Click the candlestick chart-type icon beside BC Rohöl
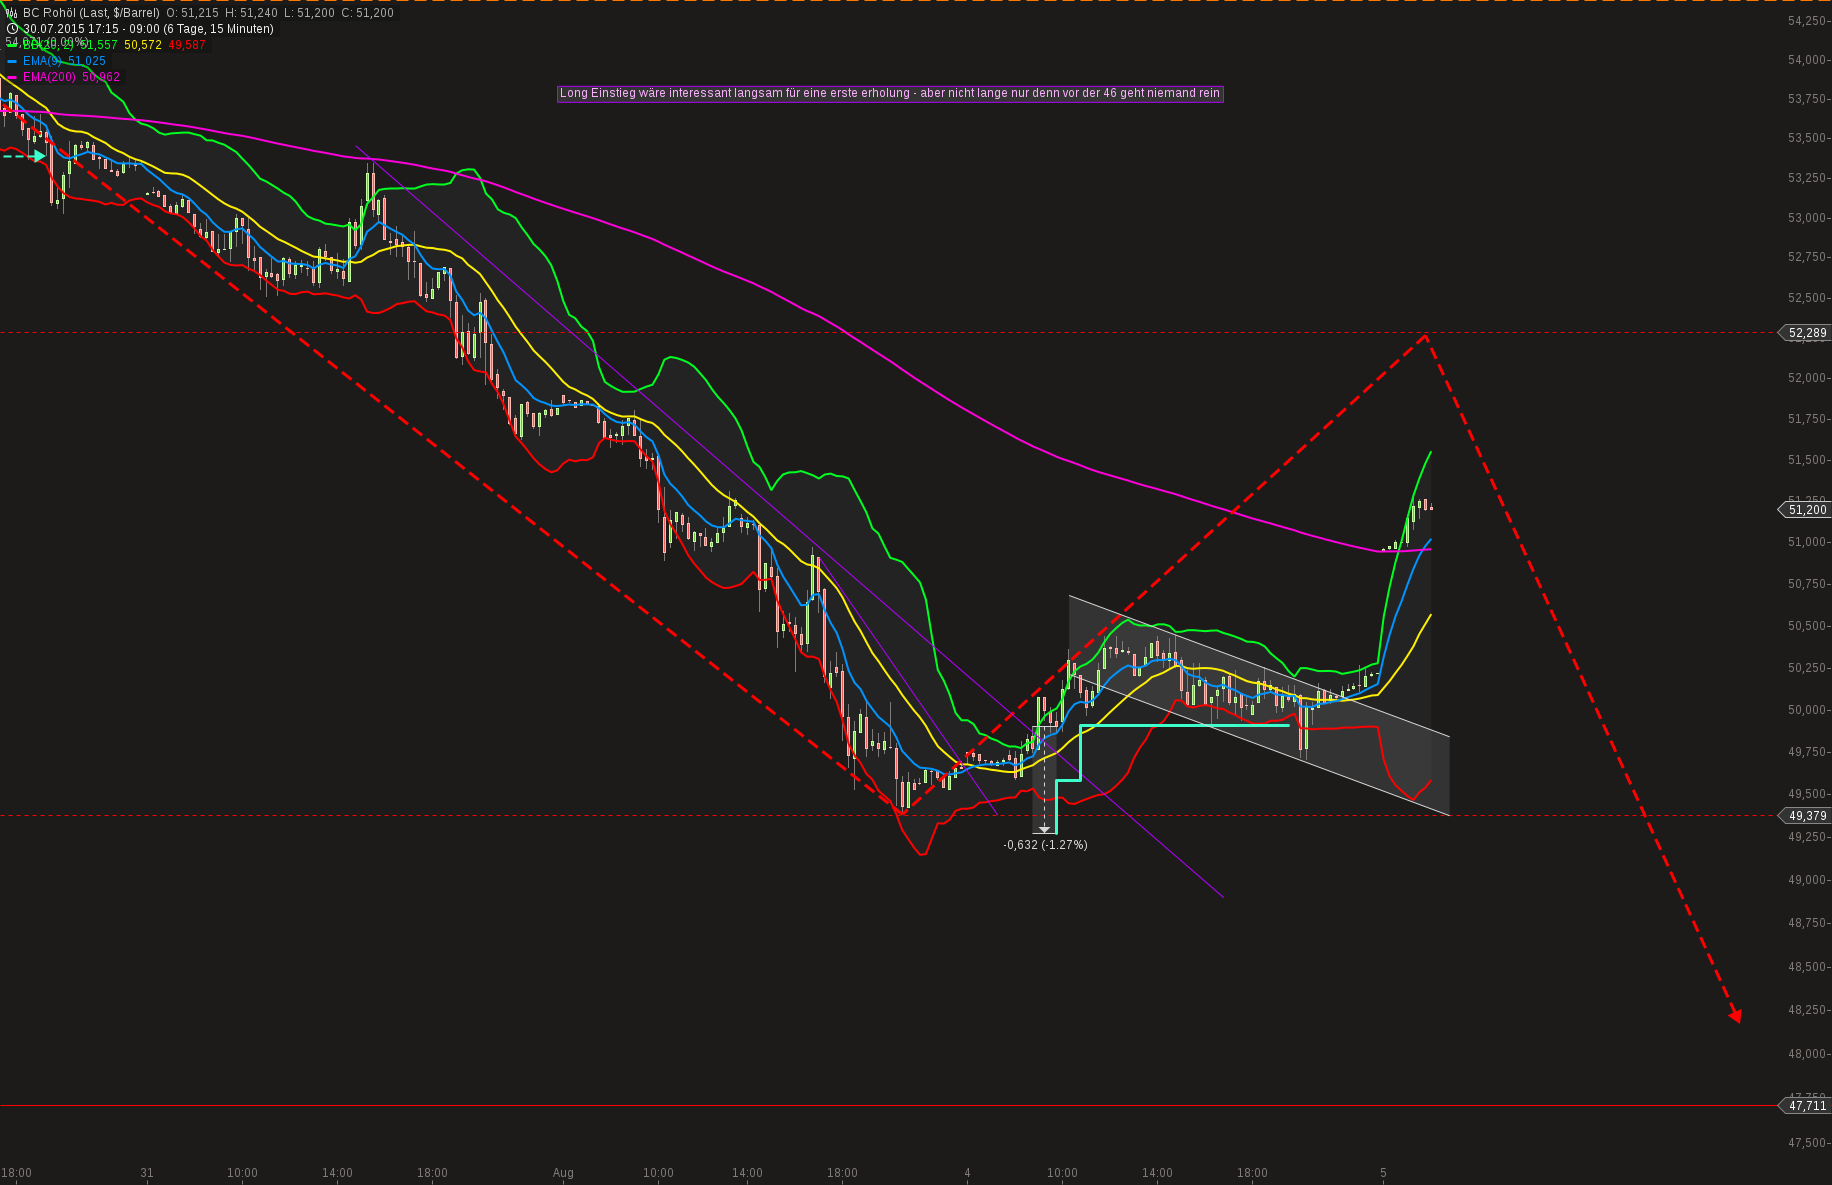Viewport: 1832px width, 1185px height. [12, 13]
